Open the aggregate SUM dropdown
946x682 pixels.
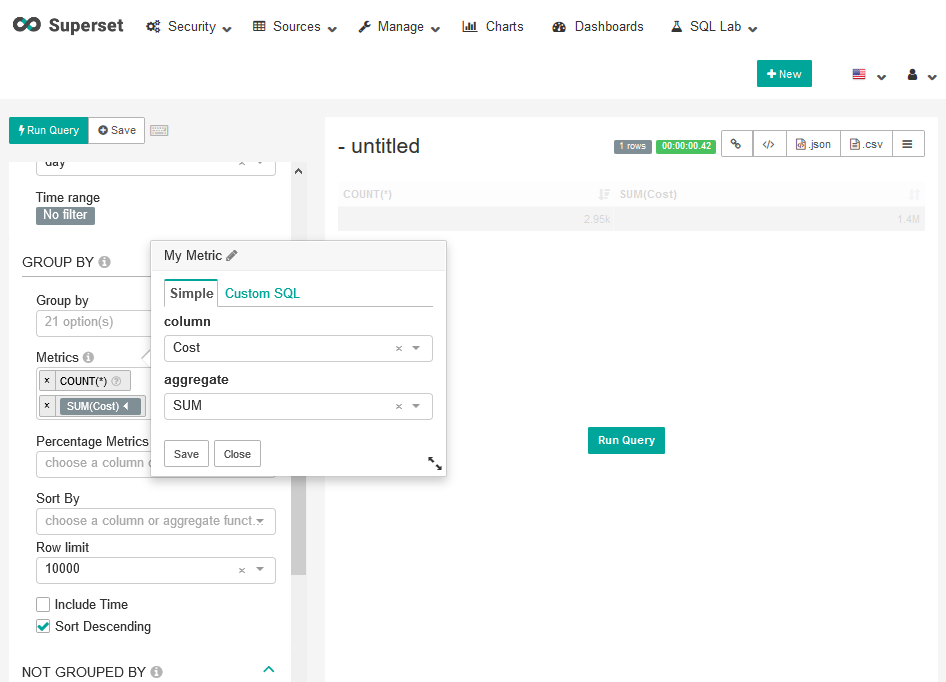[416, 406]
